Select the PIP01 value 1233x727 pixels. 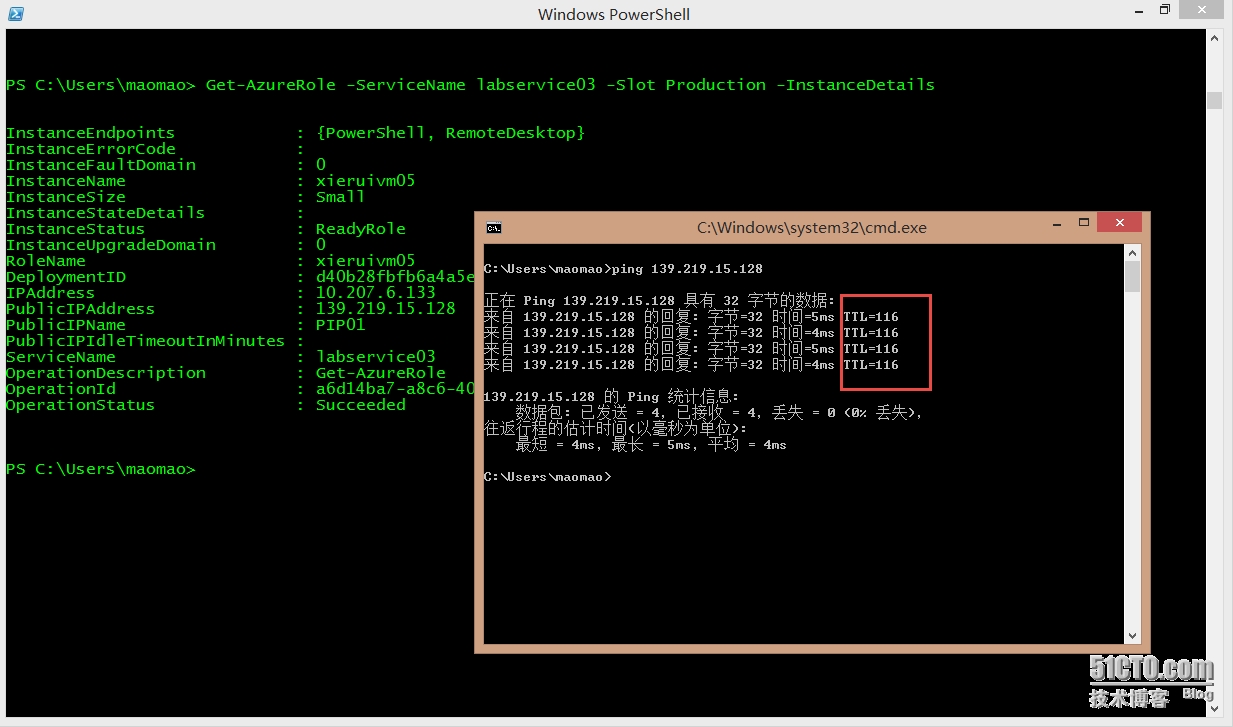pos(340,325)
